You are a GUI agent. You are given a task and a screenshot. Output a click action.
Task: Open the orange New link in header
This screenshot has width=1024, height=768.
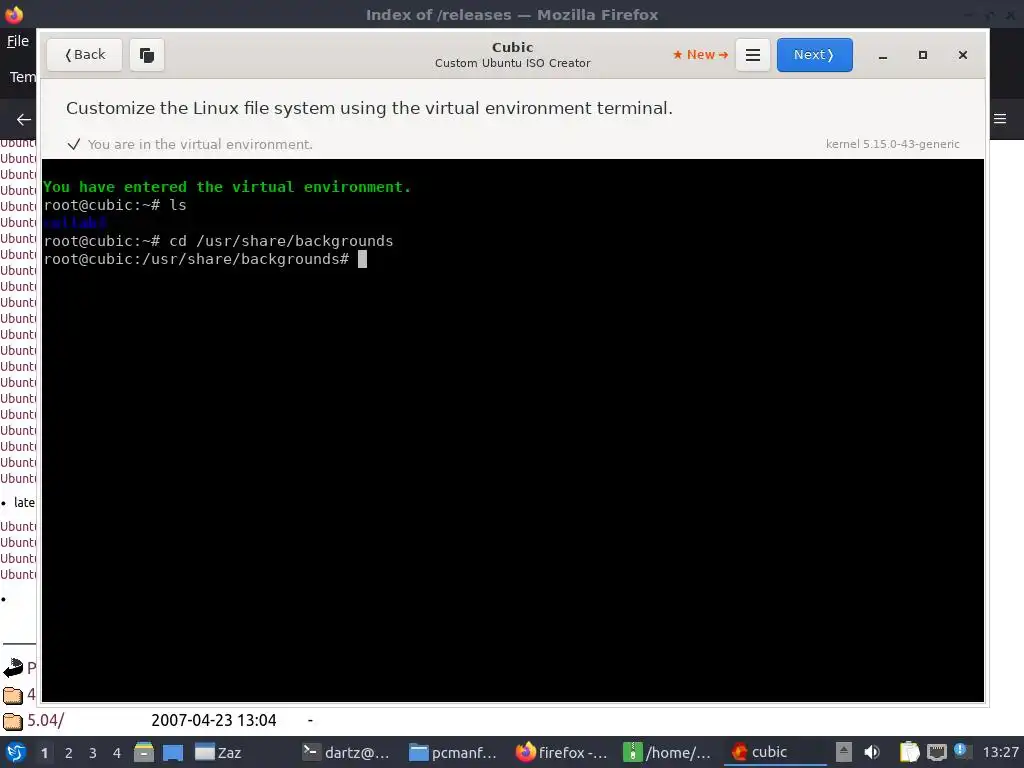point(700,55)
